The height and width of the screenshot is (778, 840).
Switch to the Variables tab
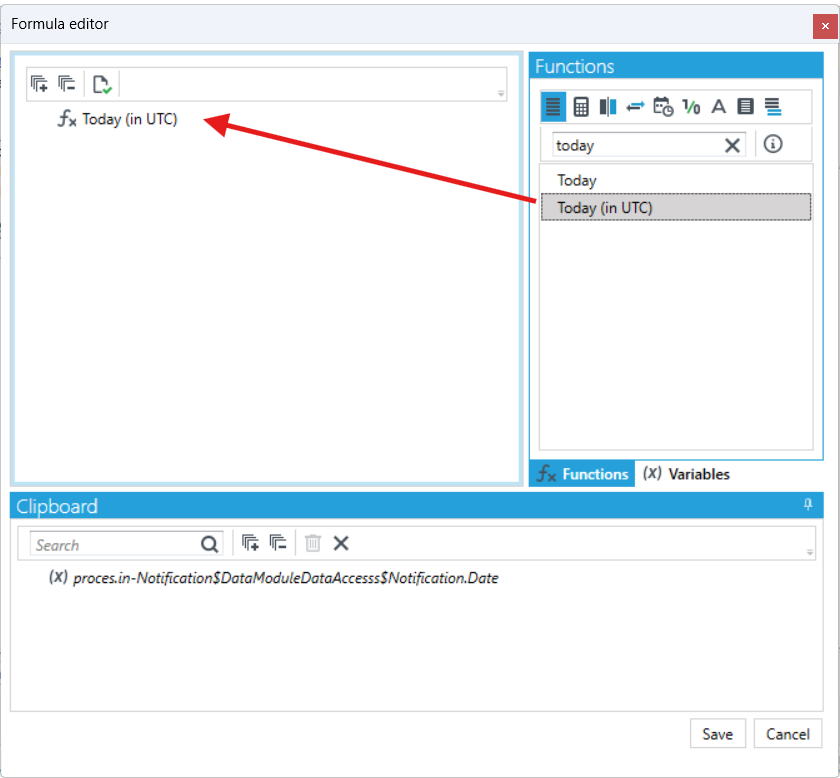[x=686, y=474]
